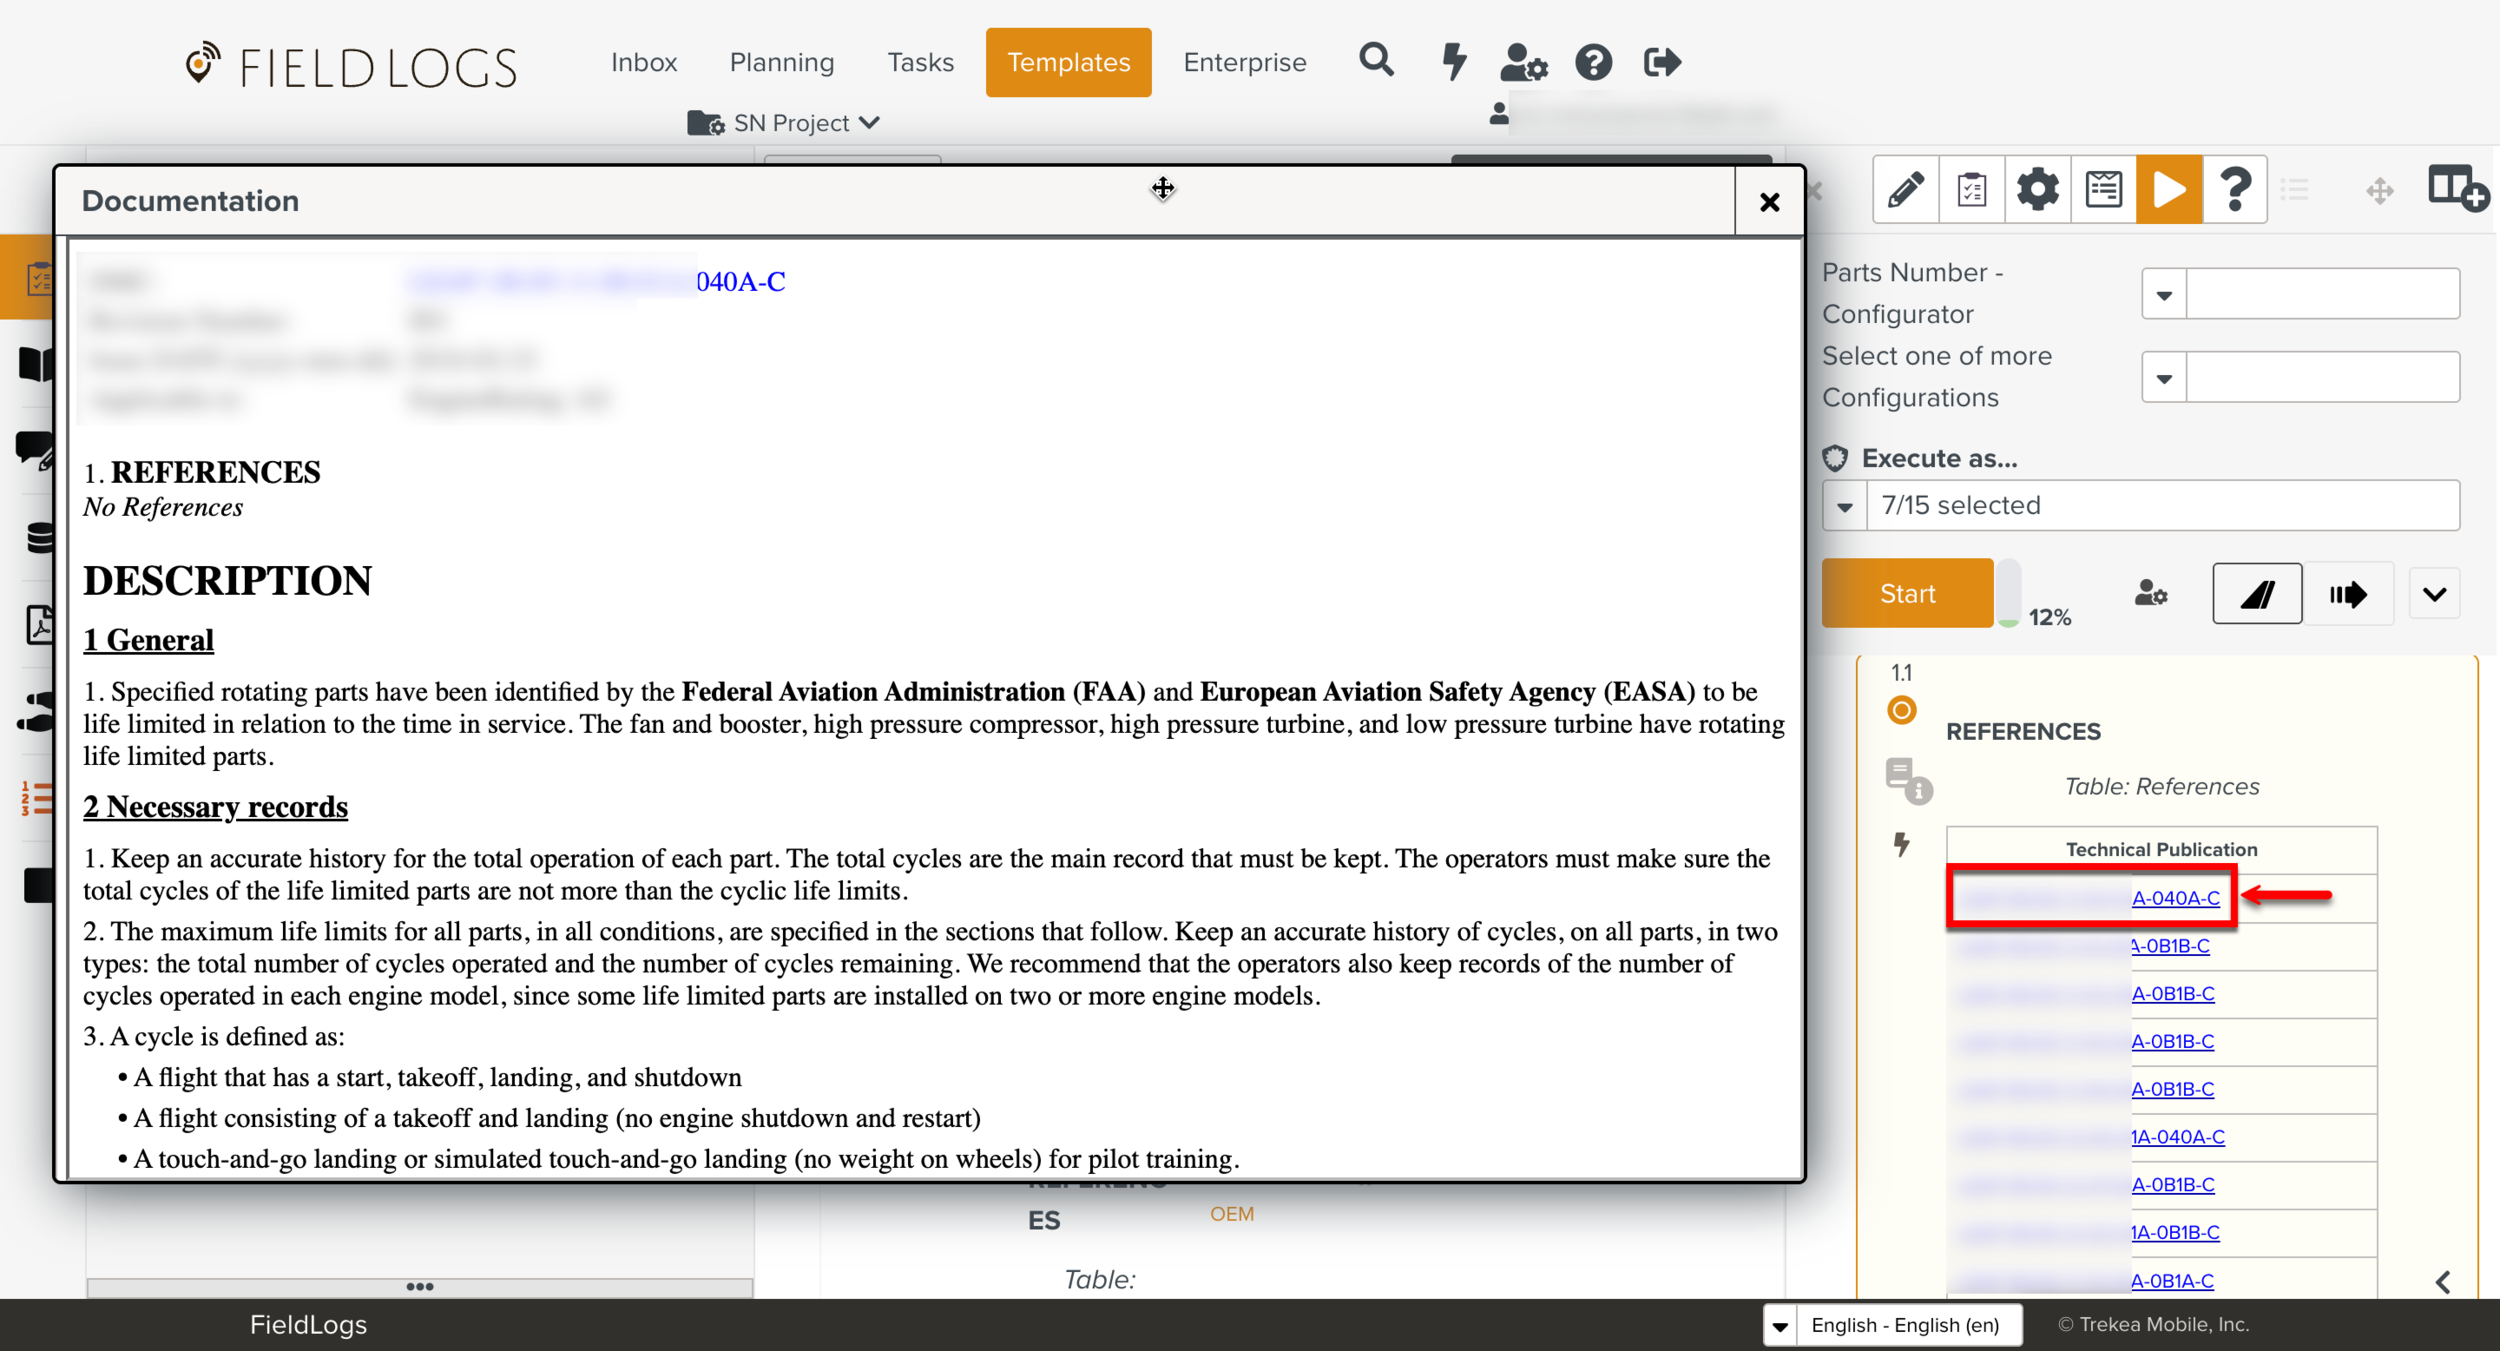Click the lightning bolt icon in header
This screenshot has height=1351, width=2500.
pyautogui.click(x=1454, y=62)
